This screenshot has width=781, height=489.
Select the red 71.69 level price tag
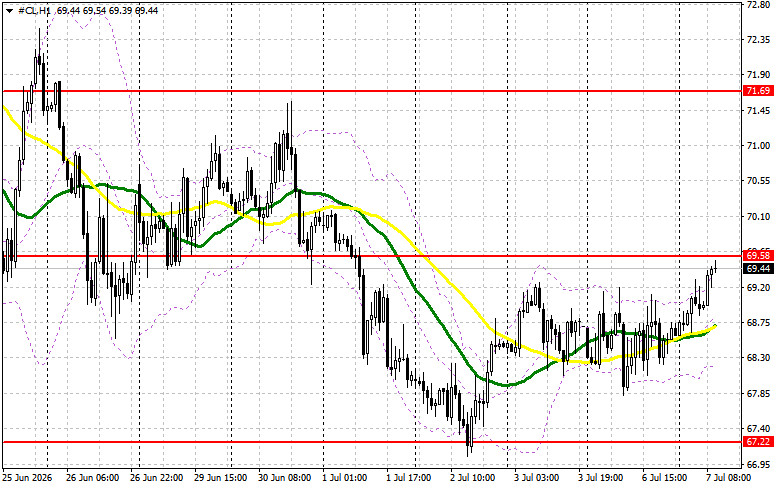(759, 91)
